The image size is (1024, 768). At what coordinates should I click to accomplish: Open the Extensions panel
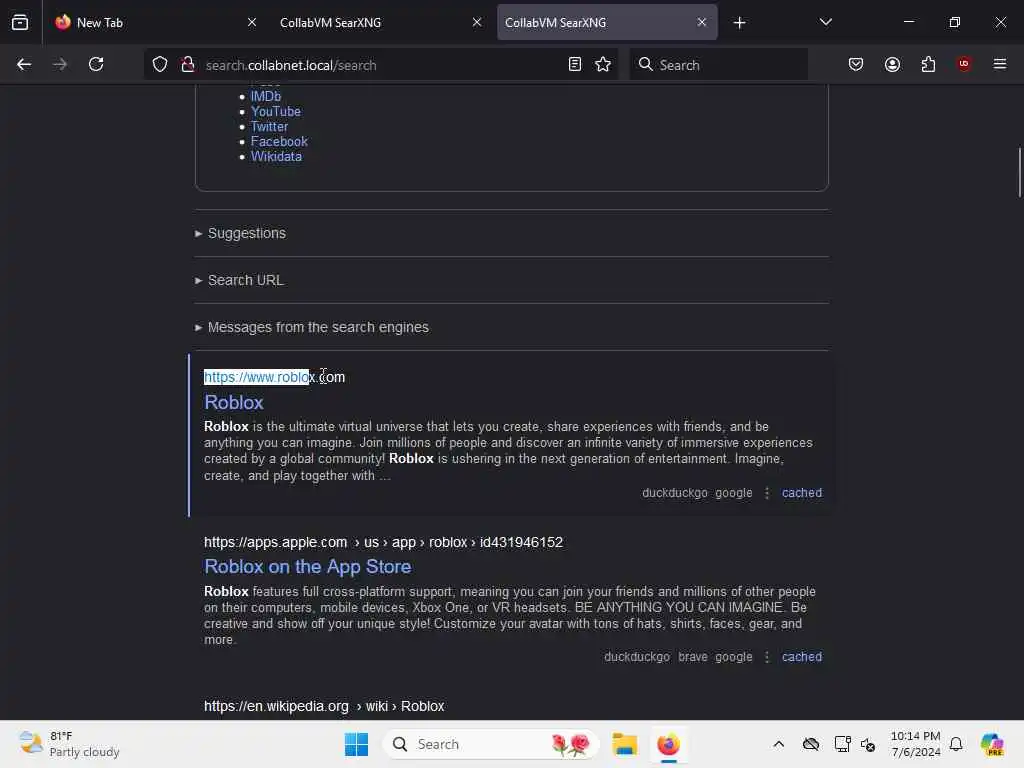(x=928, y=65)
